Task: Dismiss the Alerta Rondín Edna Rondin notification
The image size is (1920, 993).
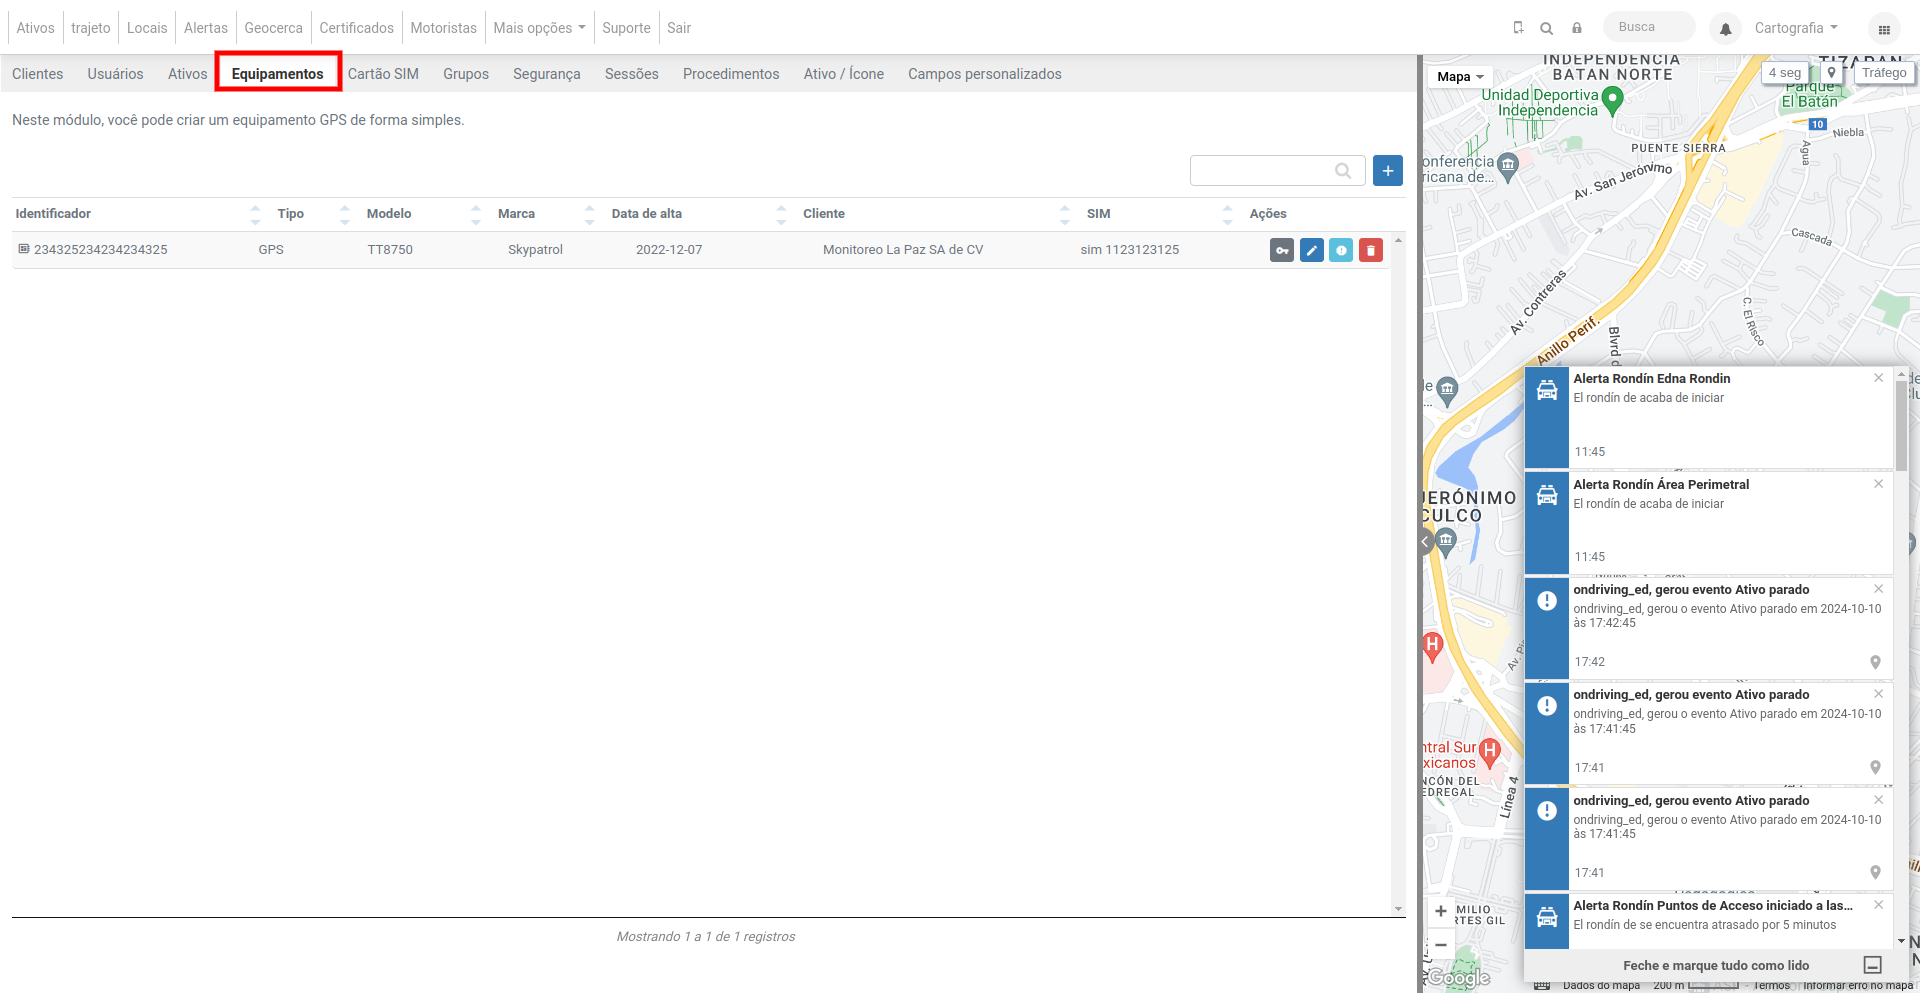Action: pyautogui.click(x=1878, y=378)
